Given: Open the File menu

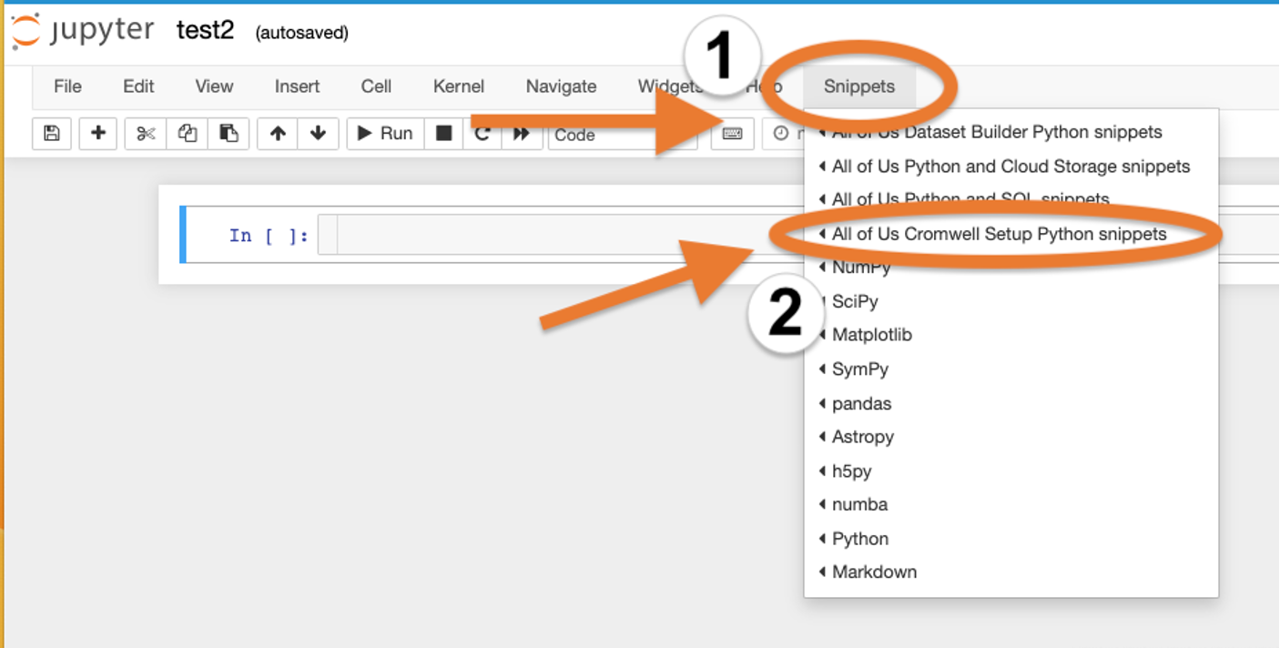Looking at the screenshot, I should tap(68, 86).
